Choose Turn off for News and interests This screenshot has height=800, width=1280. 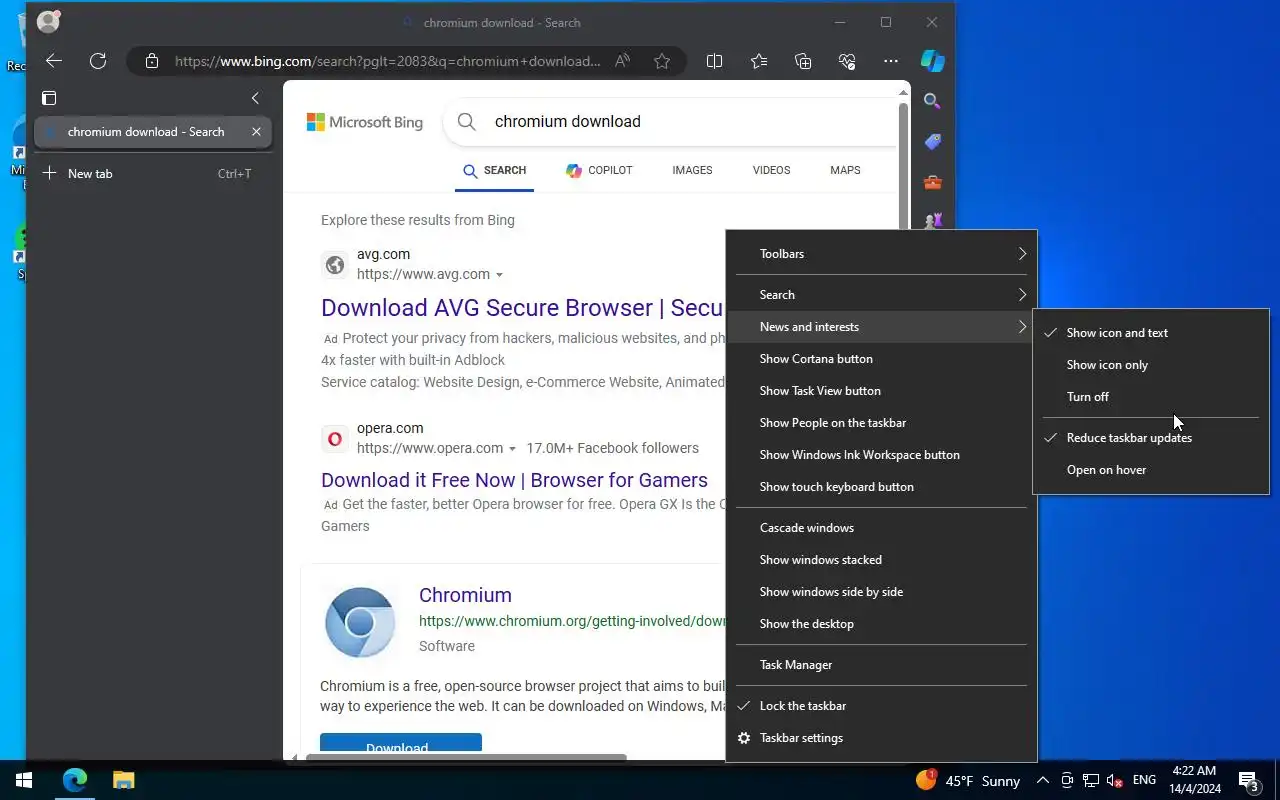pyautogui.click(x=1151, y=397)
